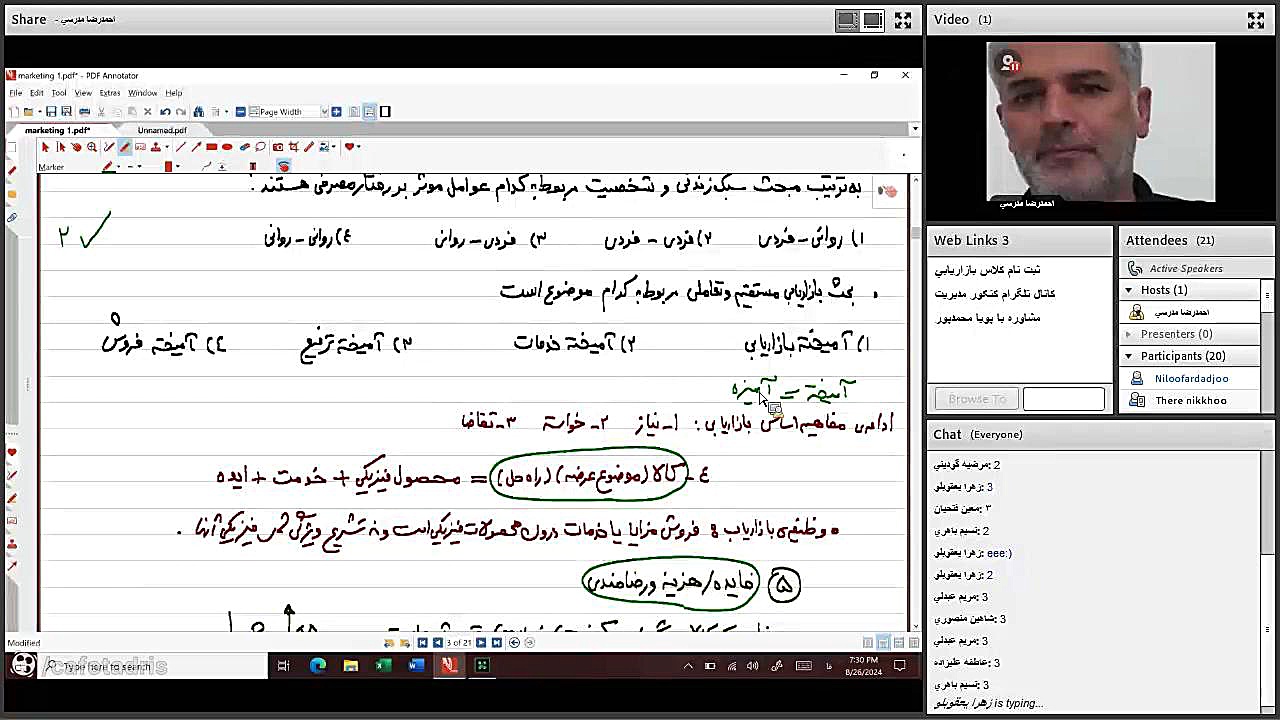Click the Save icon in PDF Annotator toolbar
This screenshot has width=1280, height=720.
pos(51,112)
